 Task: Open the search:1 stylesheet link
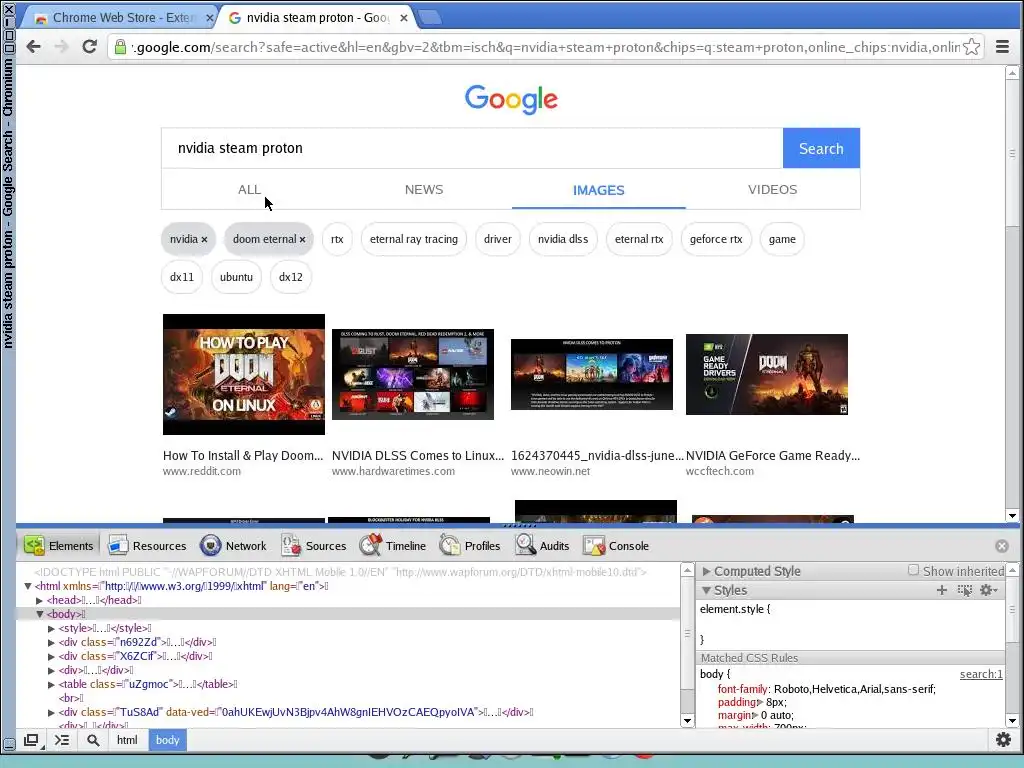981,674
